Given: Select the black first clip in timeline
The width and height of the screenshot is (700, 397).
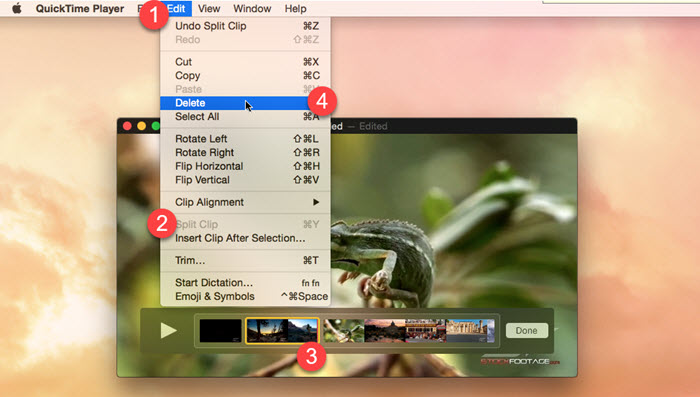Looking at the screenshot, I should (221, 330).
